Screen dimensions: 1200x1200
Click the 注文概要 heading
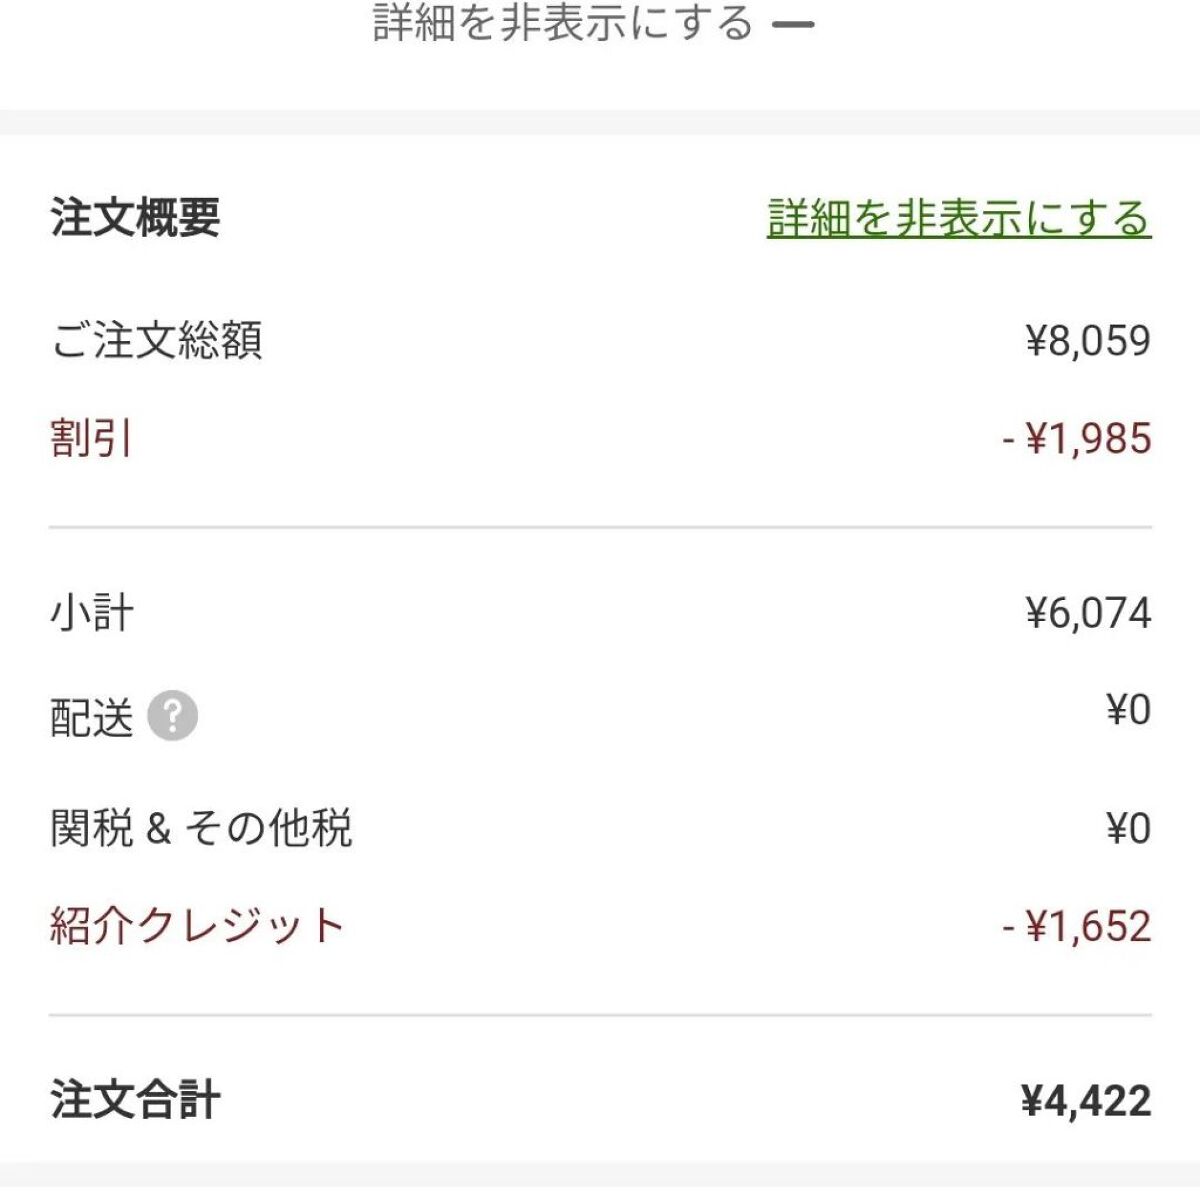point(135,218)
